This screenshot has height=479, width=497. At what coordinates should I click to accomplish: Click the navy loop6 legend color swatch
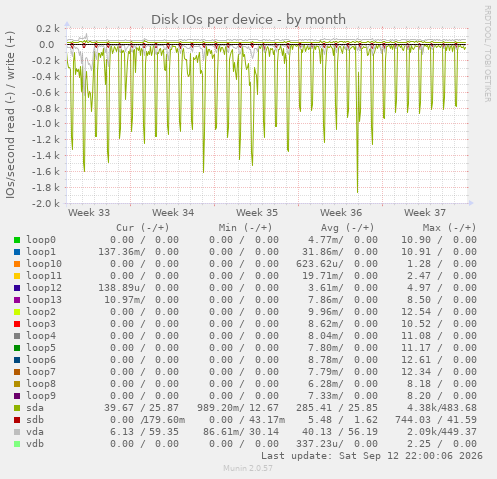tap(17, 360)
